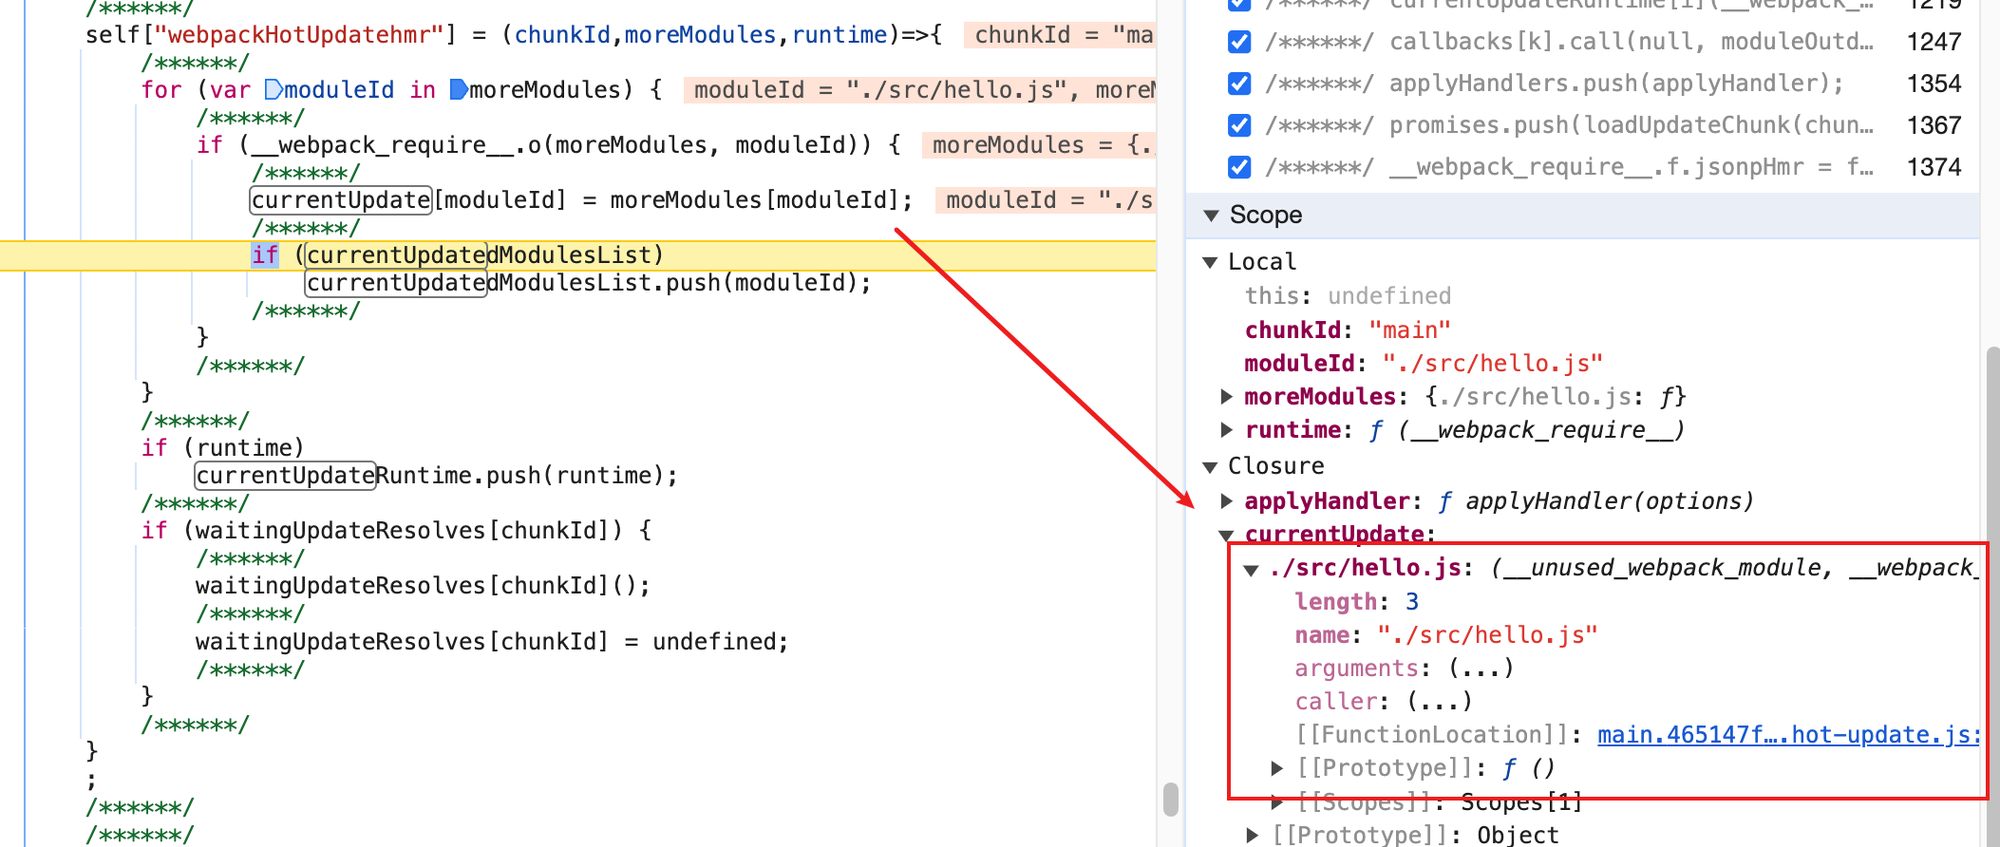Click currentUpdatedModulesList.push(moduleId) code line
Image resolution: width=2000 pixels, height=847 pixels.
tap(588, 283)
